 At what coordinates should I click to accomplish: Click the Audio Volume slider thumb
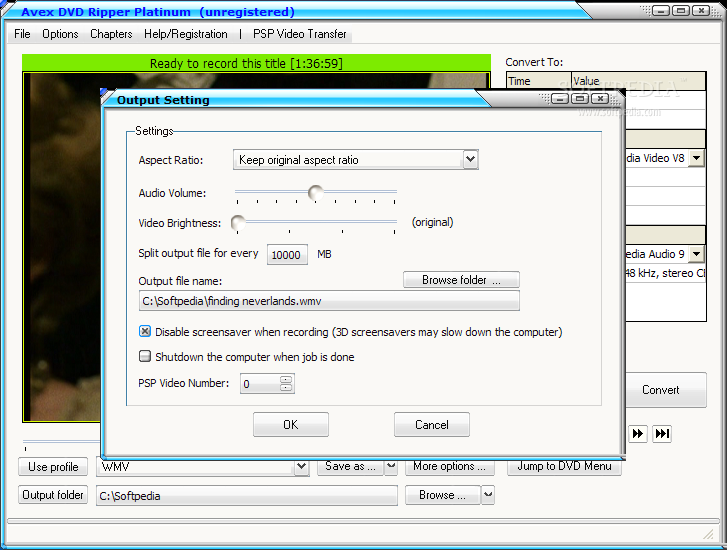[316, 192]
